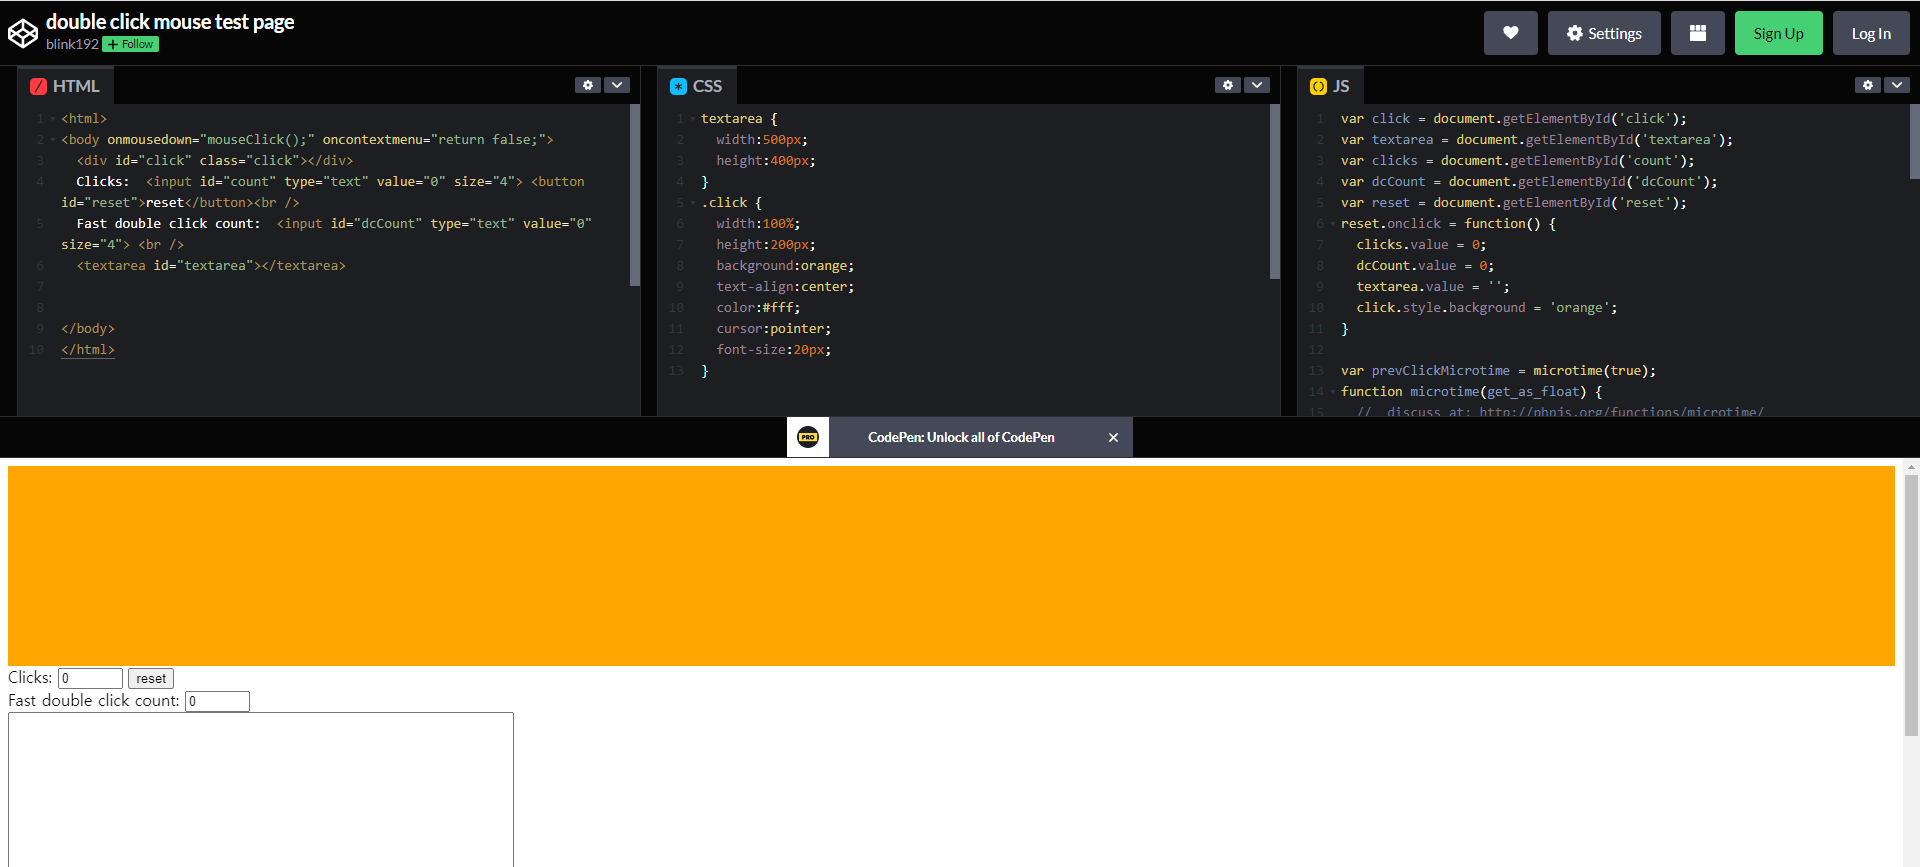Click the preview pane scrollbar thumb
Screen dimensions: 1920x867
1911,605
